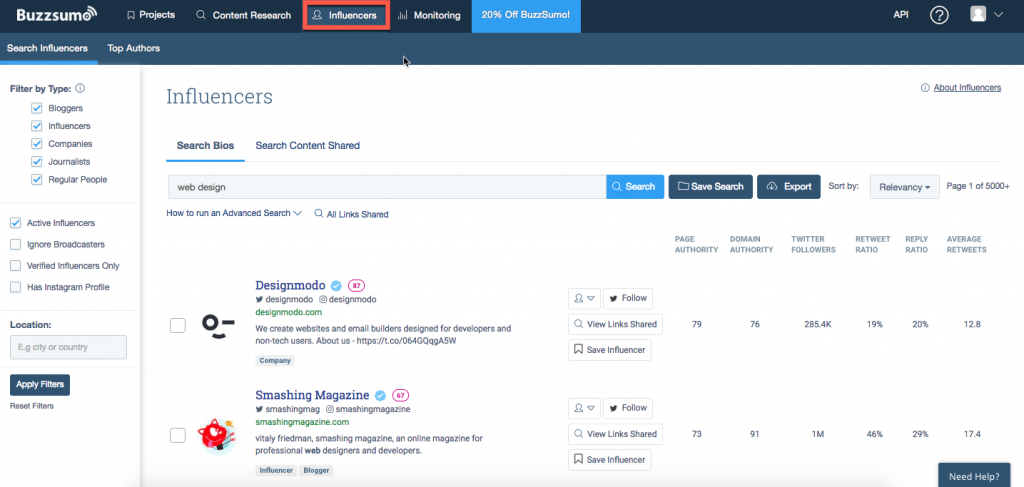Open the Designmodo name link
The image size is (1024, 487).
[x=290, y=285]
